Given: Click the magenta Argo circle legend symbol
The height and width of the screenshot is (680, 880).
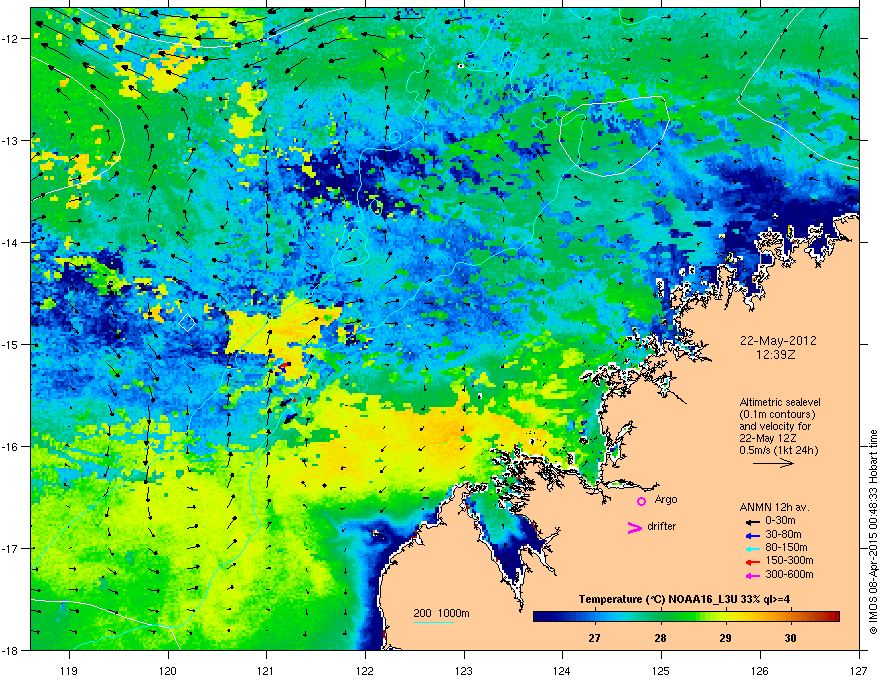Looking at the screenshot, I should click(x=641, y=501).
